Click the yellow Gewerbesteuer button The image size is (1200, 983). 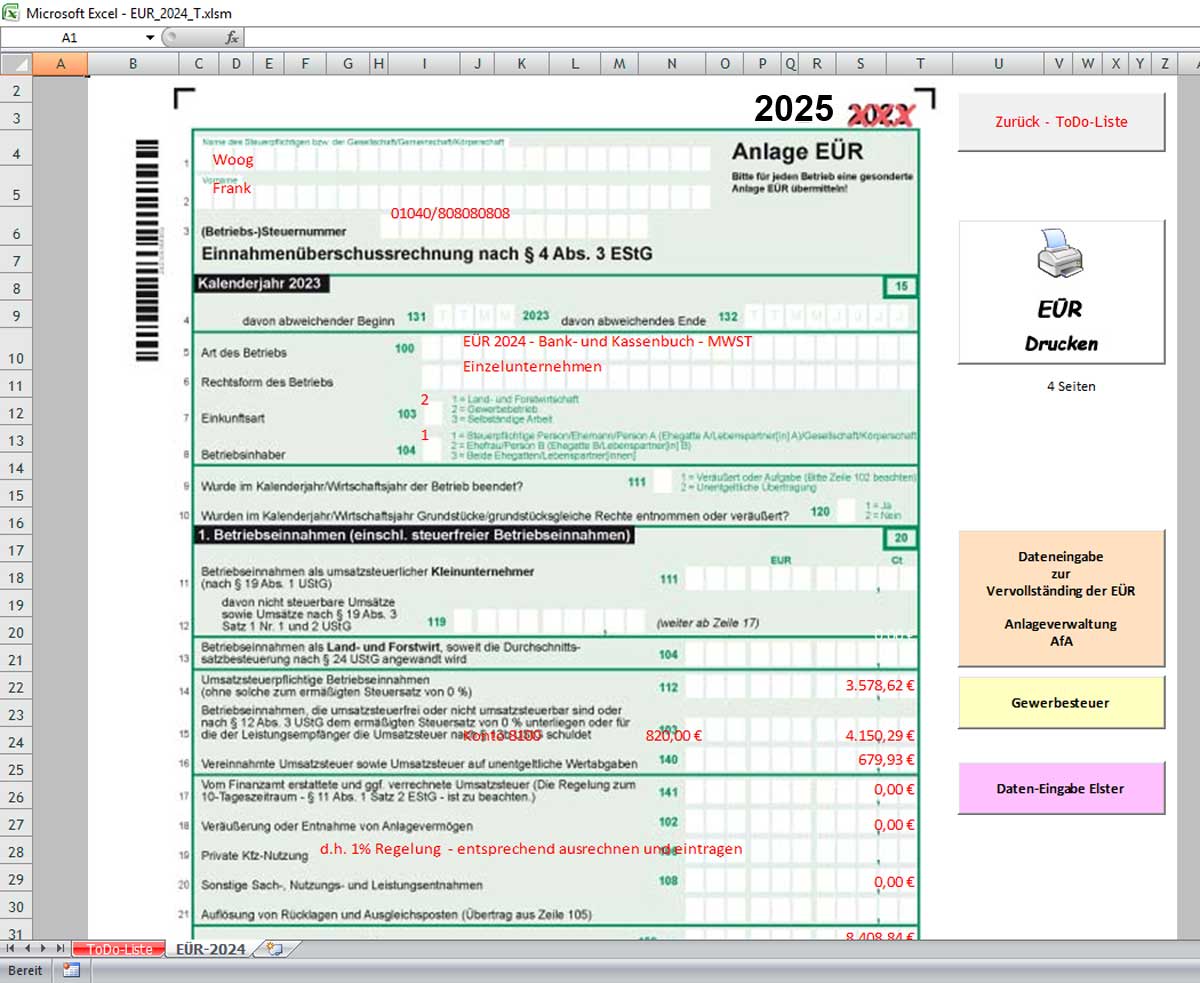tap(1061, 703)
